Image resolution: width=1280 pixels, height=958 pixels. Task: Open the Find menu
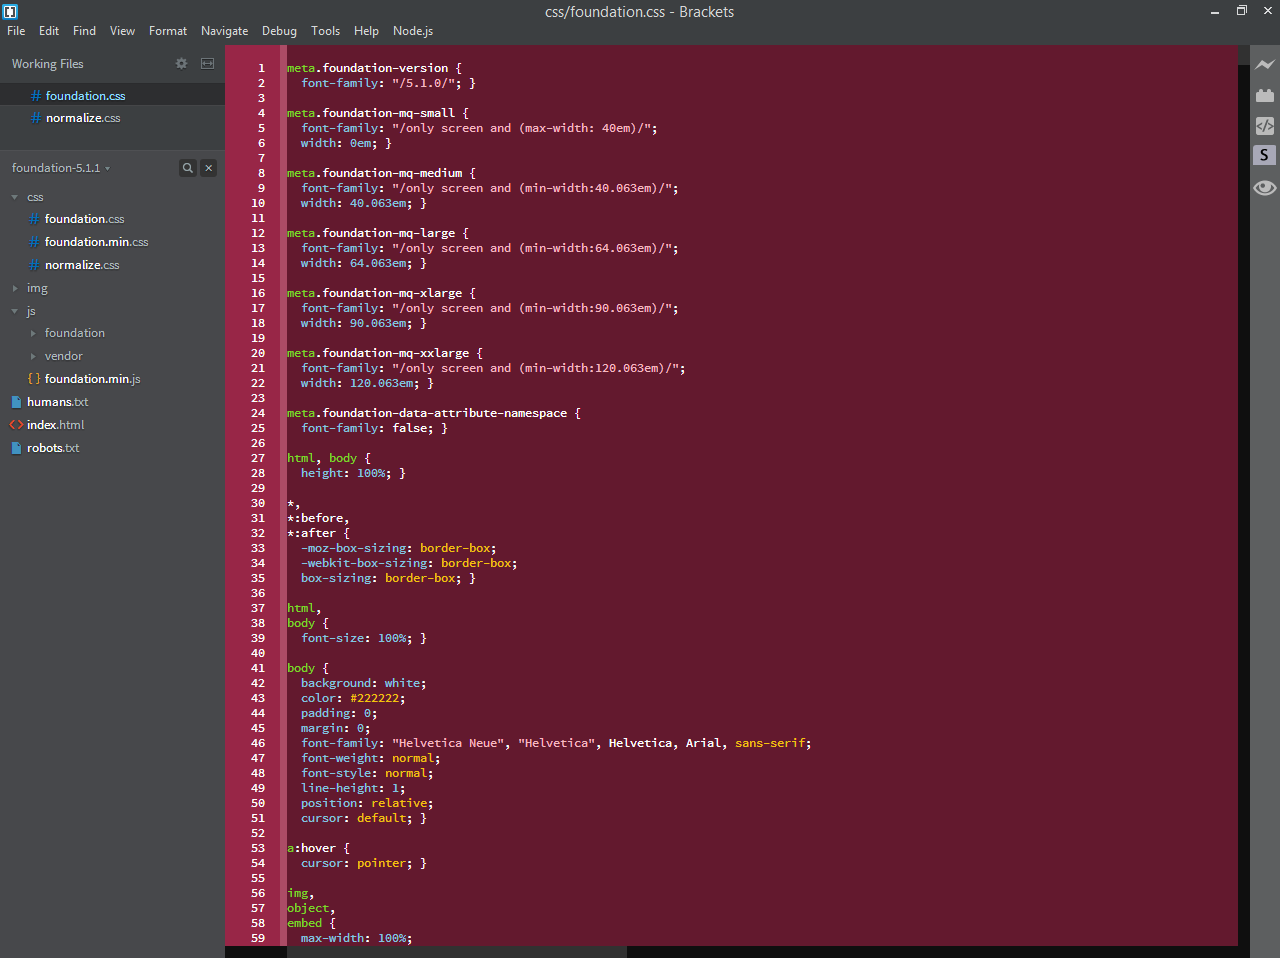tap(84, 31)
